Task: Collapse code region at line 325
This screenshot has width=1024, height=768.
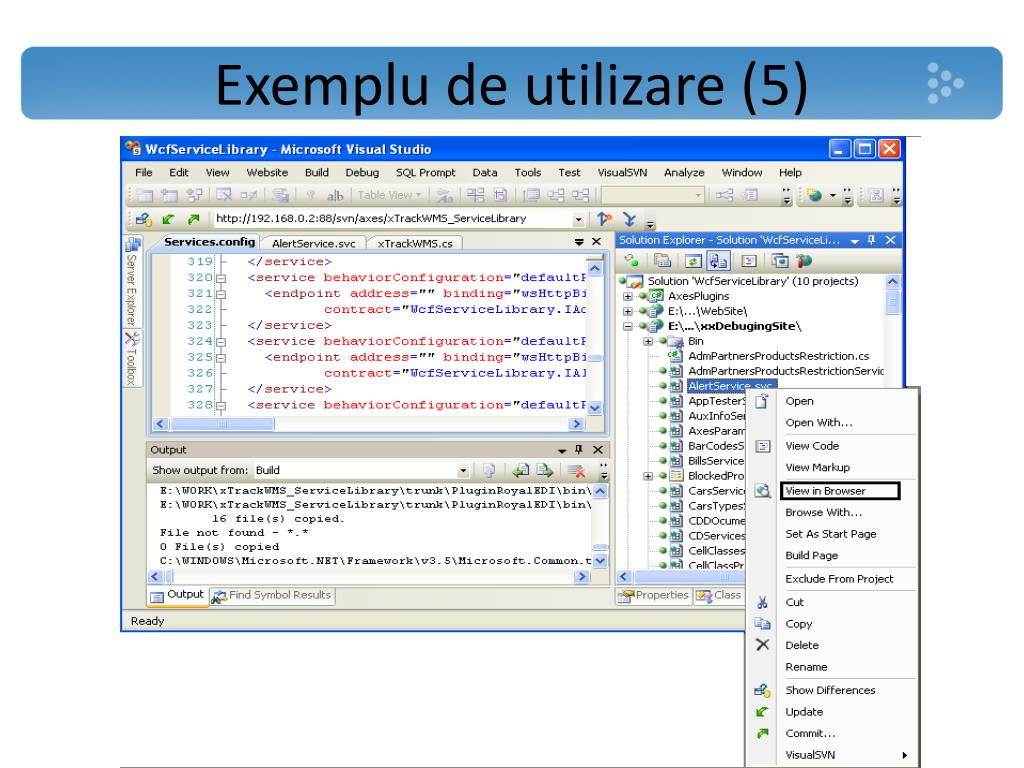Action: pyautogui.click(x=221, y=358)
